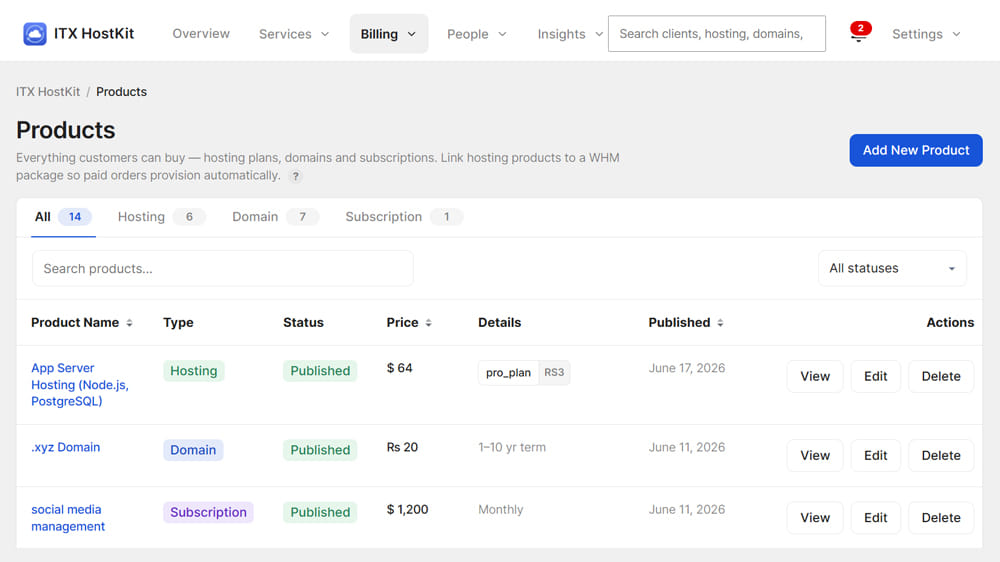Click the Products breadcrumb text
The height and width of the screenshot is (562, 1000).
pos(121,92)
